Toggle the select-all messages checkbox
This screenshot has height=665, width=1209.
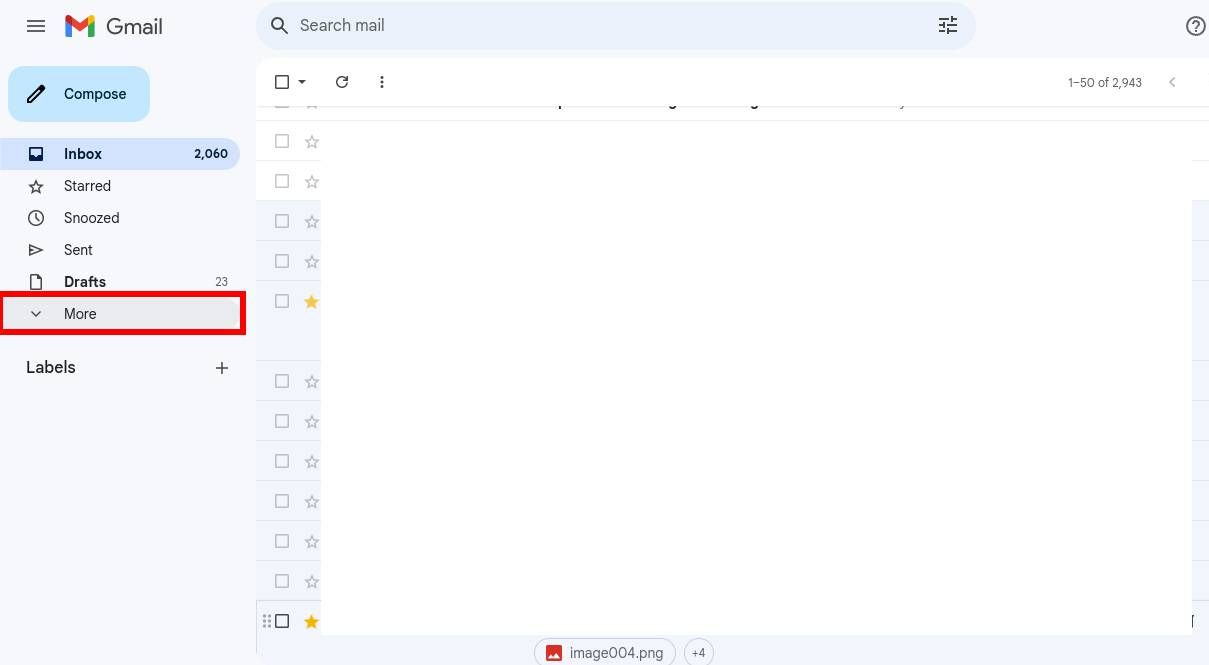click(x=281, y=81)
